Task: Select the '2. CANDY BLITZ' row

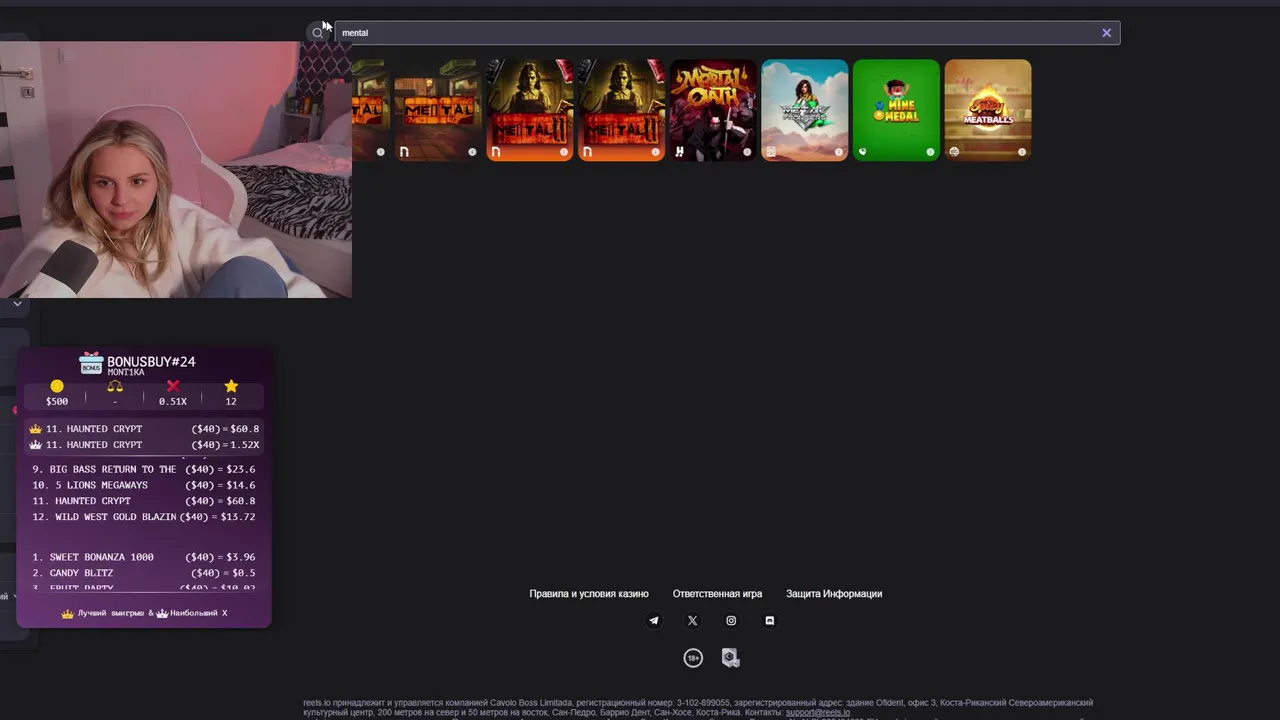Action: [x=144, y=573]
